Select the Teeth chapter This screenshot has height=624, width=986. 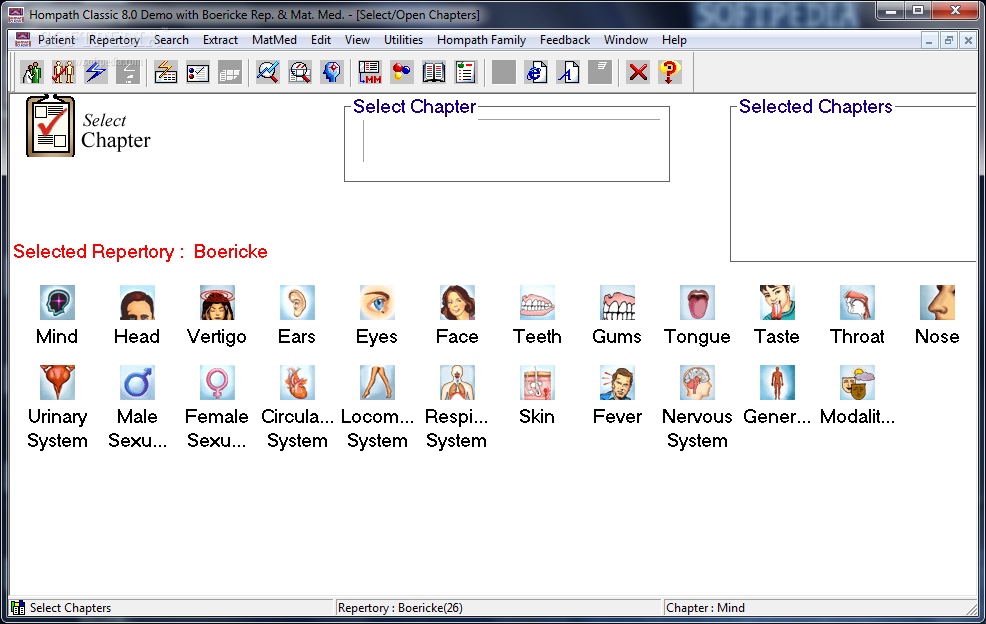(x=537, y=303)
